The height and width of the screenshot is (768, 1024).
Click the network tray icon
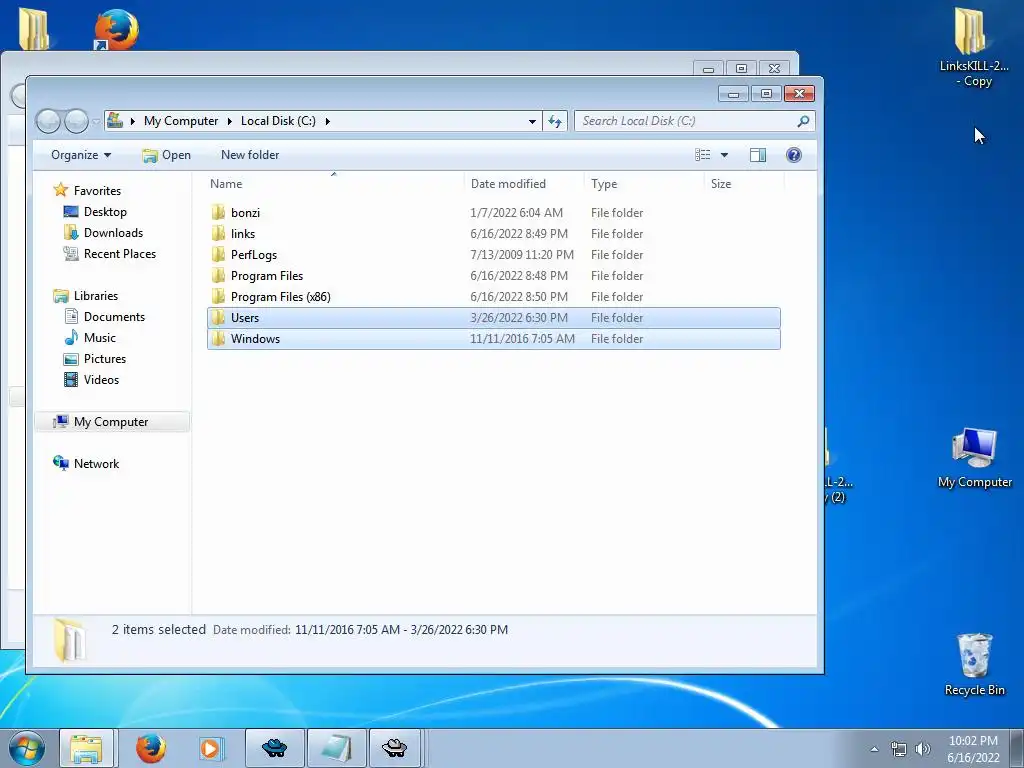click(x=899, y=749)
